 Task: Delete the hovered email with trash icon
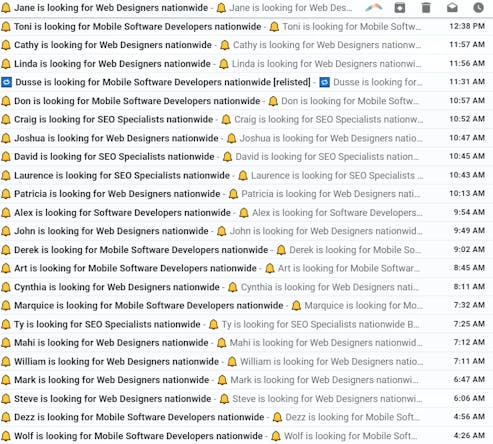426,7
